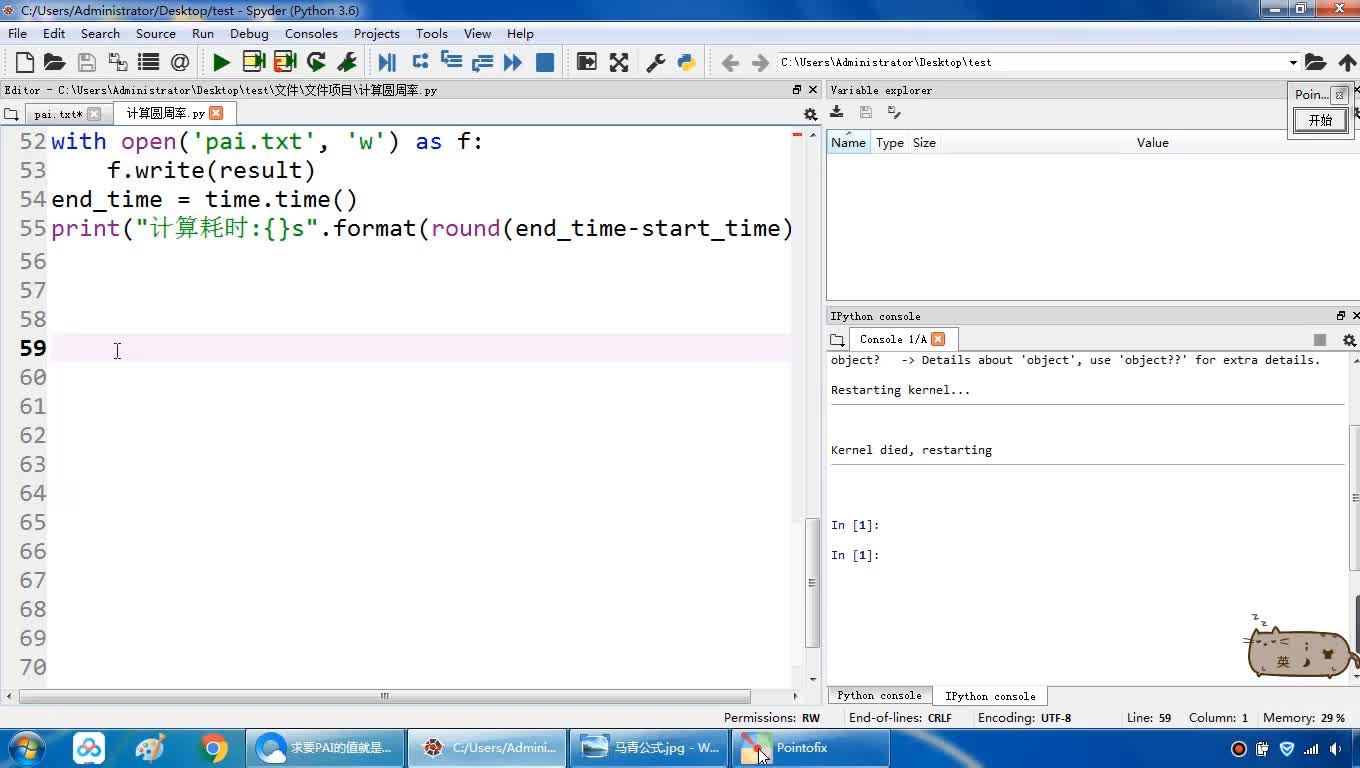Click the blue stop debugging square
Image resolution: width=1360 pixels, height=768 pixels.
[x=545, y=63]
